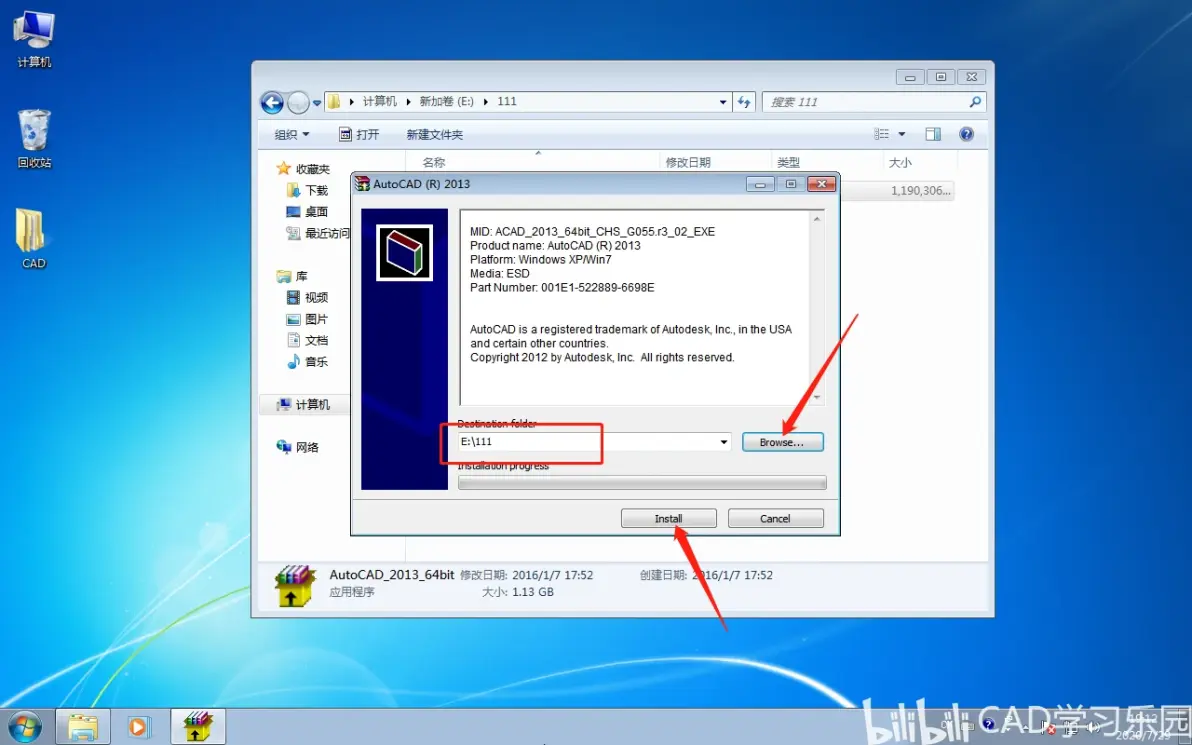Toggle the preview pane icon in Explorer
This screenshot has height=745, width=1192.
pyautogui.click(x=933, y=134)
